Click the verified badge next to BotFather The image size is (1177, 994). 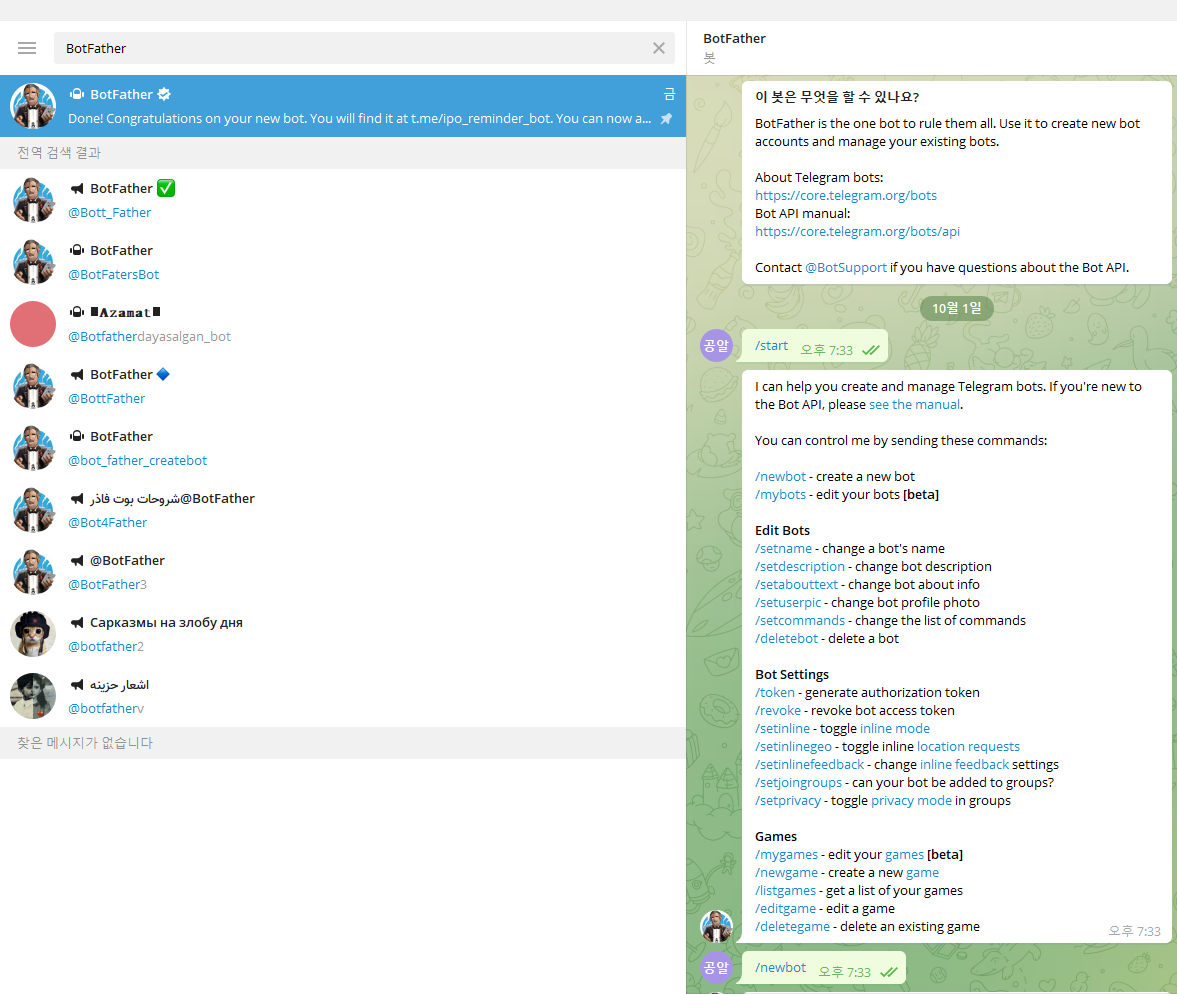(164, 94)
